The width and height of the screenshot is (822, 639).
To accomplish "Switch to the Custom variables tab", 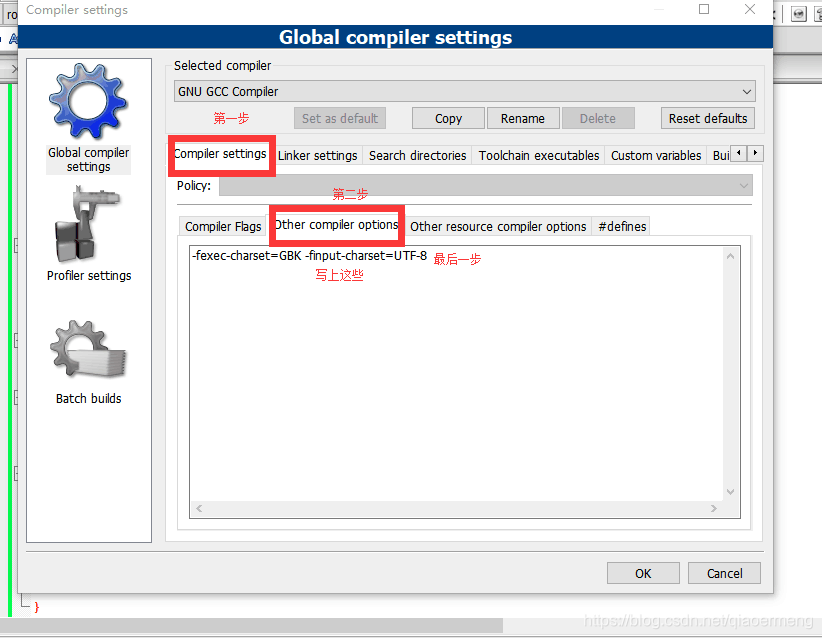I will click(x=656, y=155).
